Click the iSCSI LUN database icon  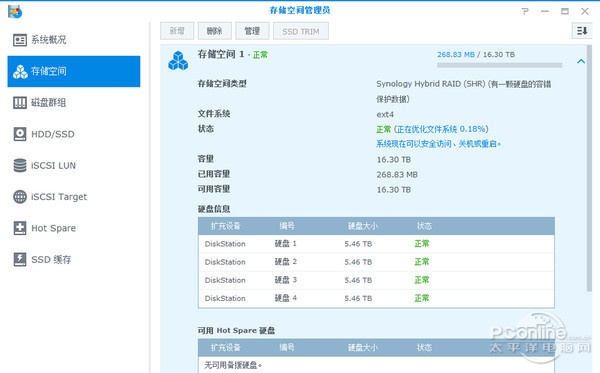pyautogui.click(x=20, y=165)
